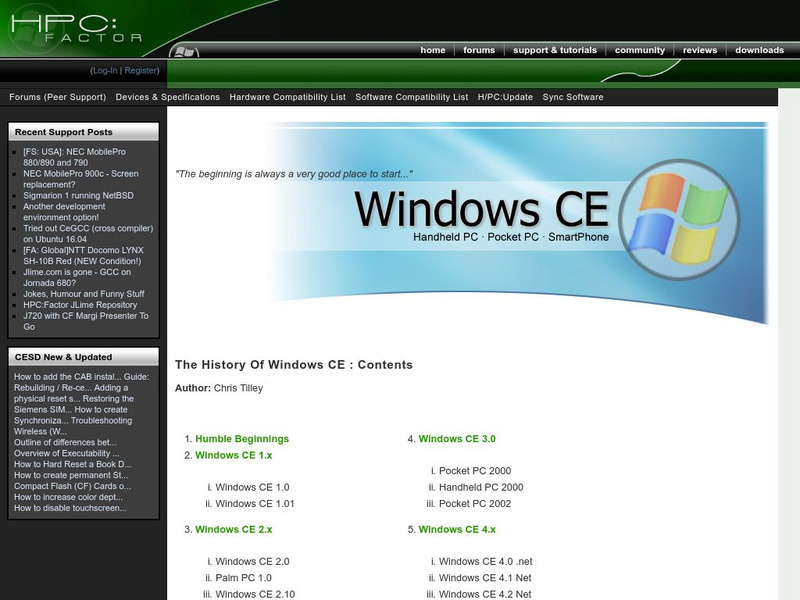This screenshot has height=600, width=800.
Task: Open Tried out CeGCC on Ubuntu post
Action: pos(88,234)
